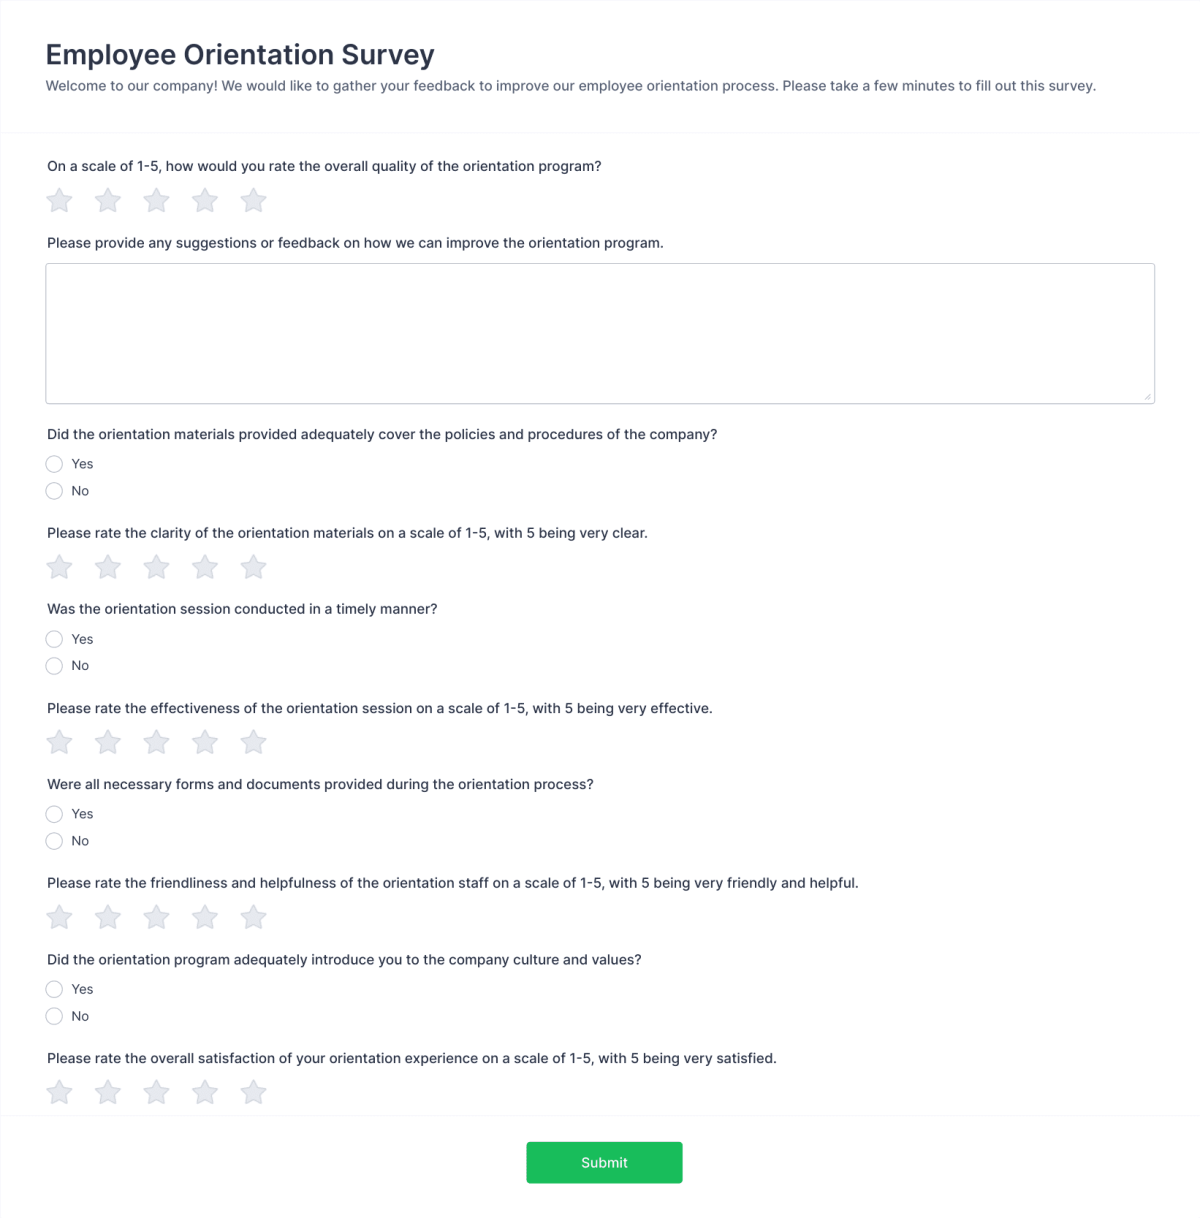
Task: Select the first star for overall program quality
Action: click(x=58, y=200)
